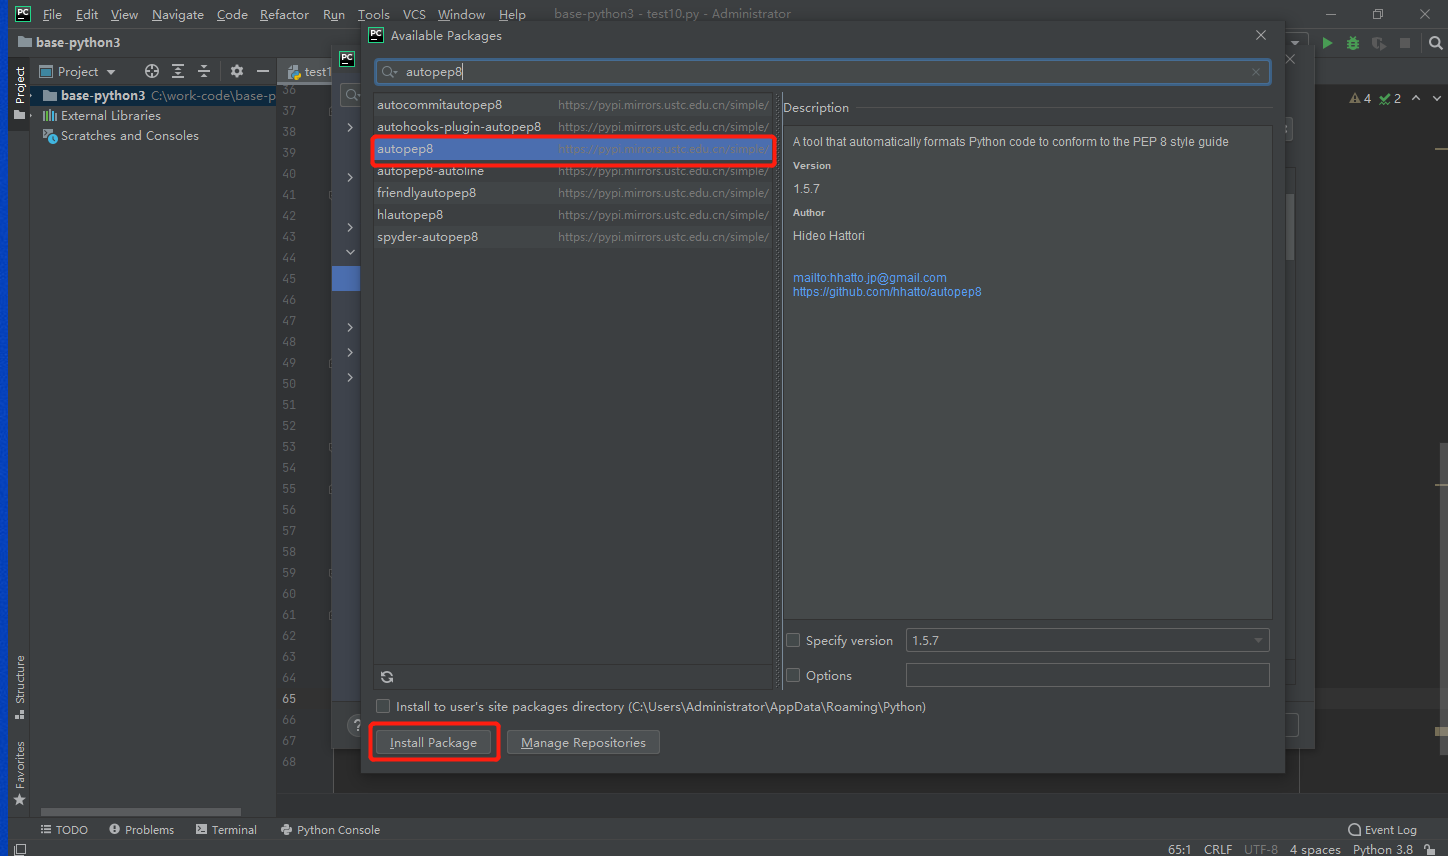Select autohooks-plugin-autopep8 package
The image size is (1448, 856).
[x=573, y=127]
